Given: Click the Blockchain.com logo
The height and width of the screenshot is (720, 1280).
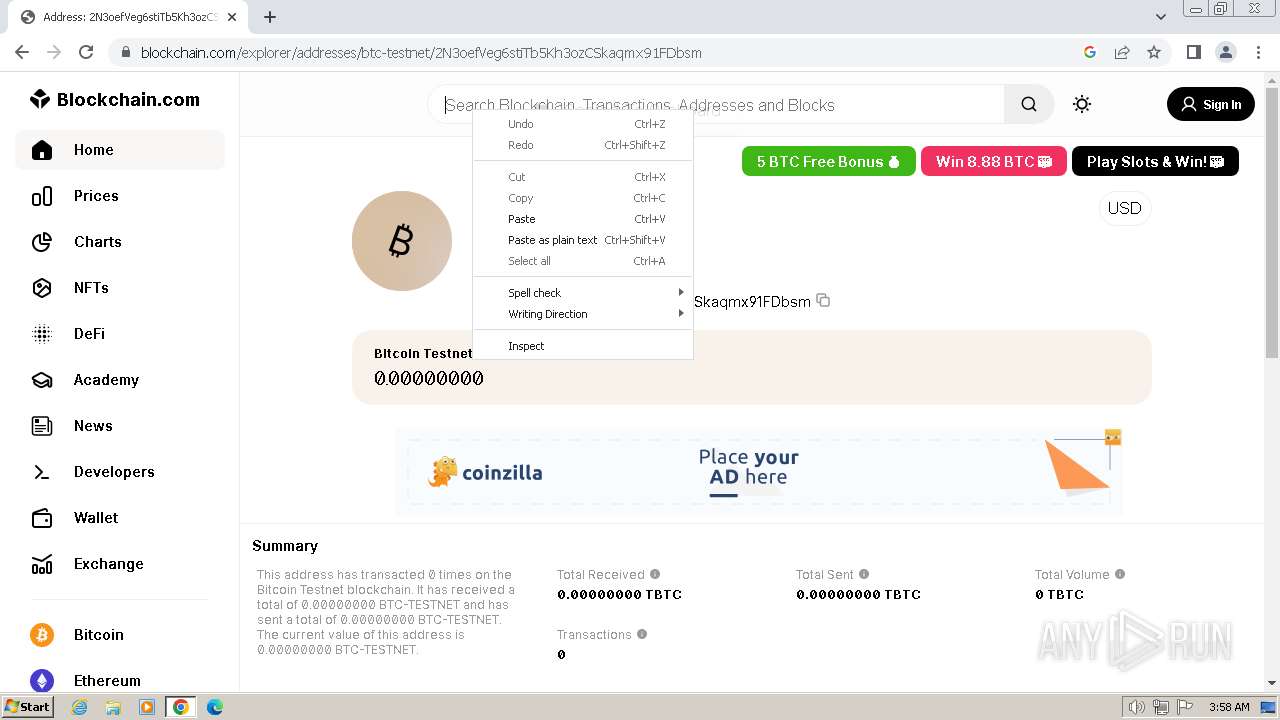Looking at the screenshot, I should [115, 99].
